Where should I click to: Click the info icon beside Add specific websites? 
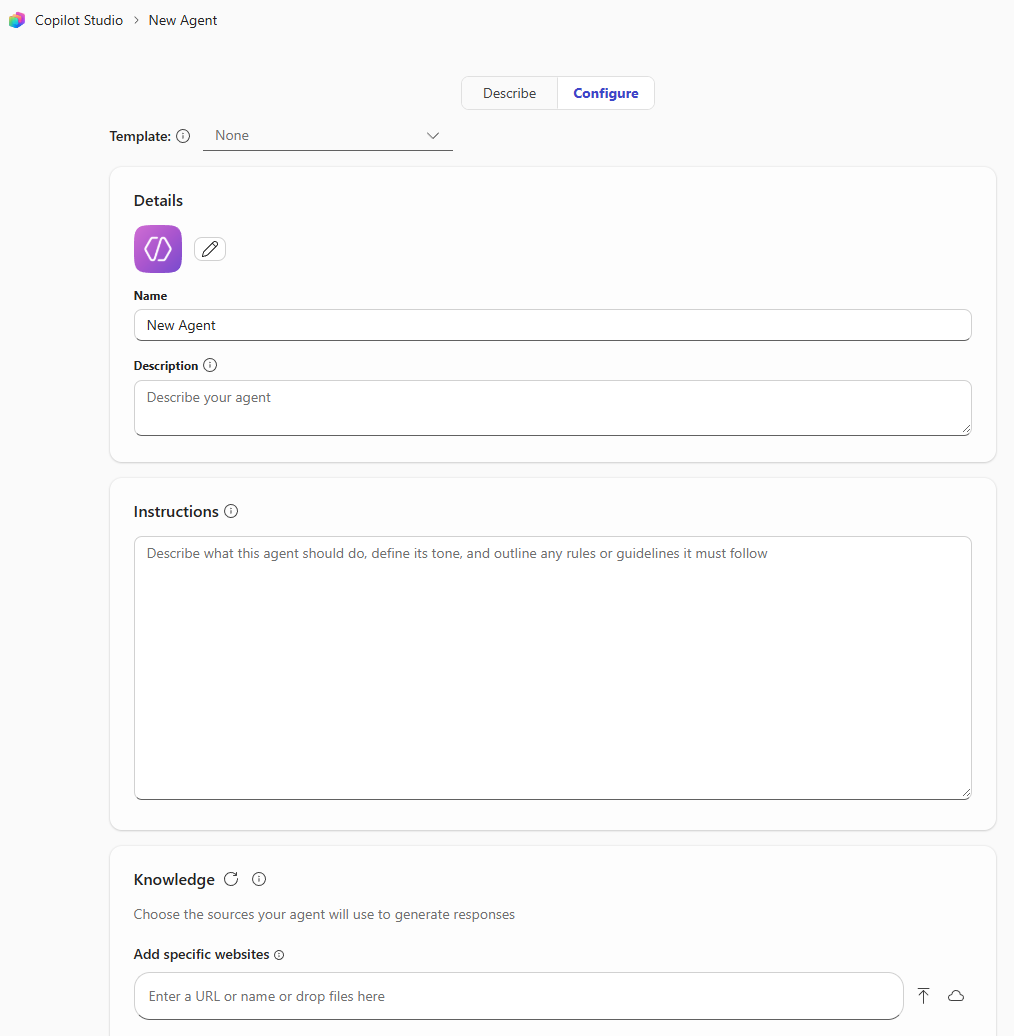[x=279, y=954]
